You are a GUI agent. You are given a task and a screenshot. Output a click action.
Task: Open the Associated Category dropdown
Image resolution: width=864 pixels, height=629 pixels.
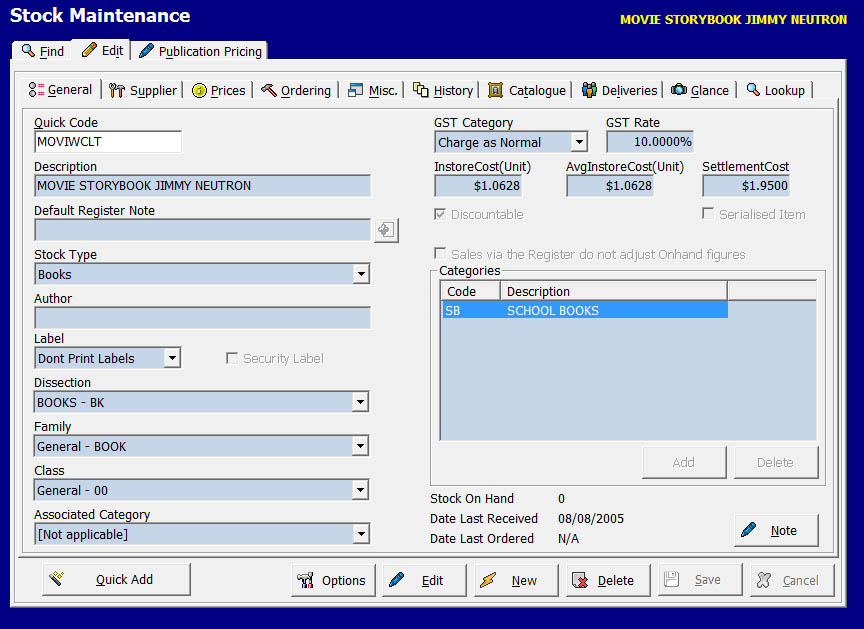361,534
